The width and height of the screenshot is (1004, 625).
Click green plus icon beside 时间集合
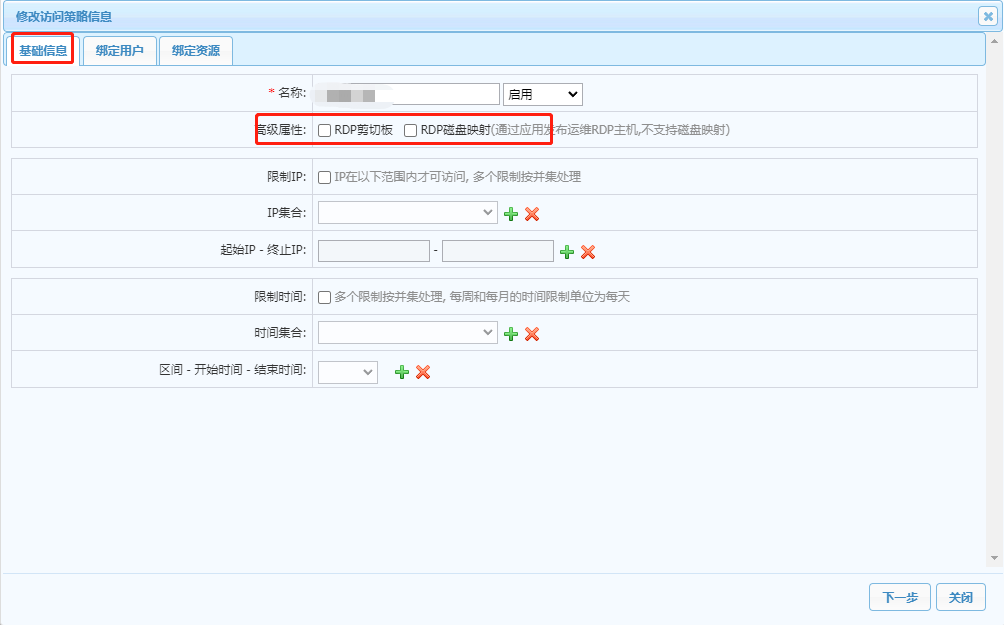coord(511,334)
